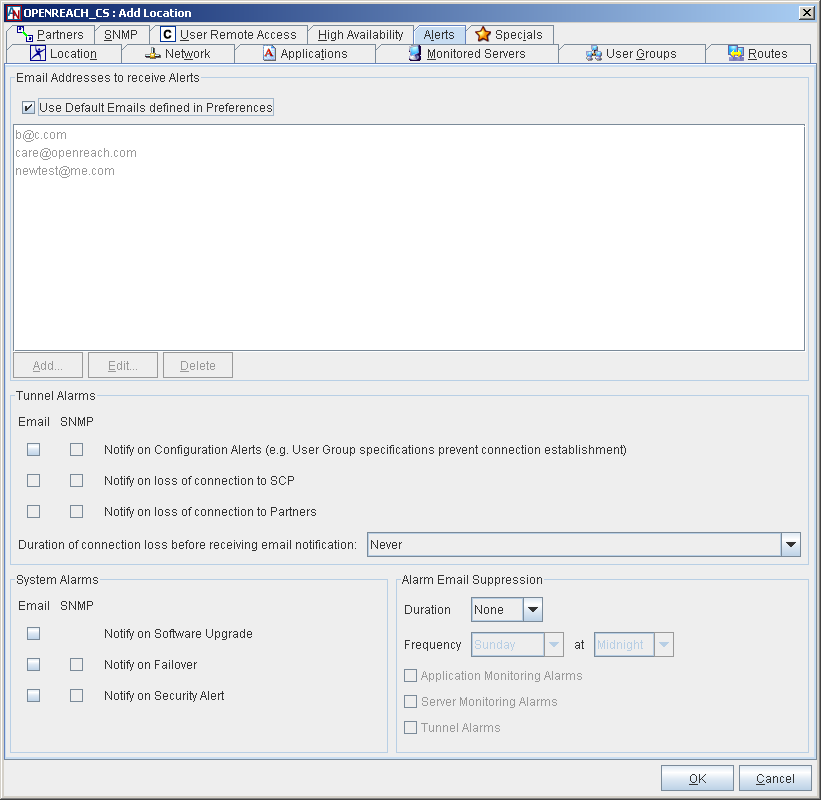Open the User Groups tab

click(x=631, y=53)
